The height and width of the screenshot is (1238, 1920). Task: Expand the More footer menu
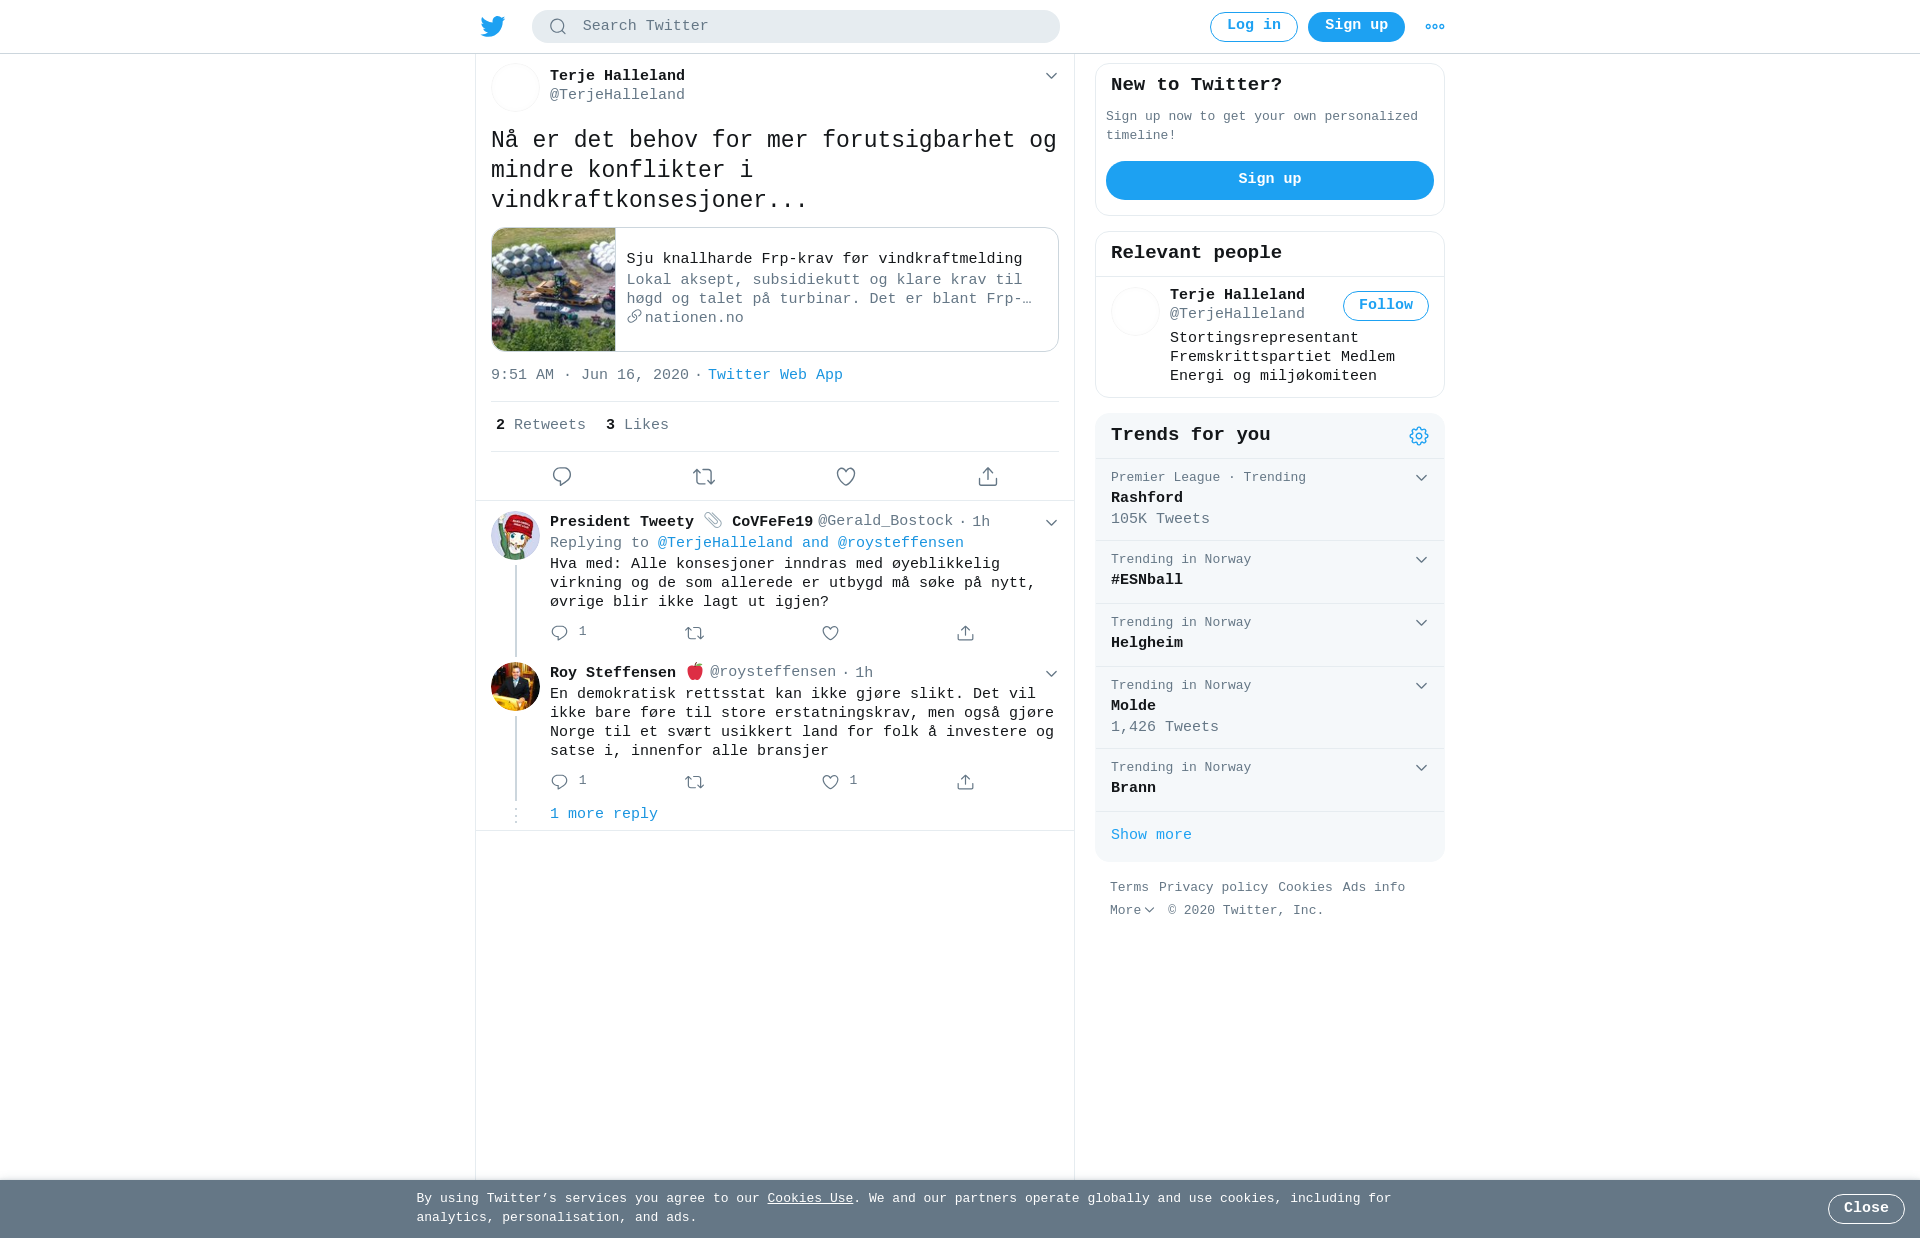click(1132, 911)
